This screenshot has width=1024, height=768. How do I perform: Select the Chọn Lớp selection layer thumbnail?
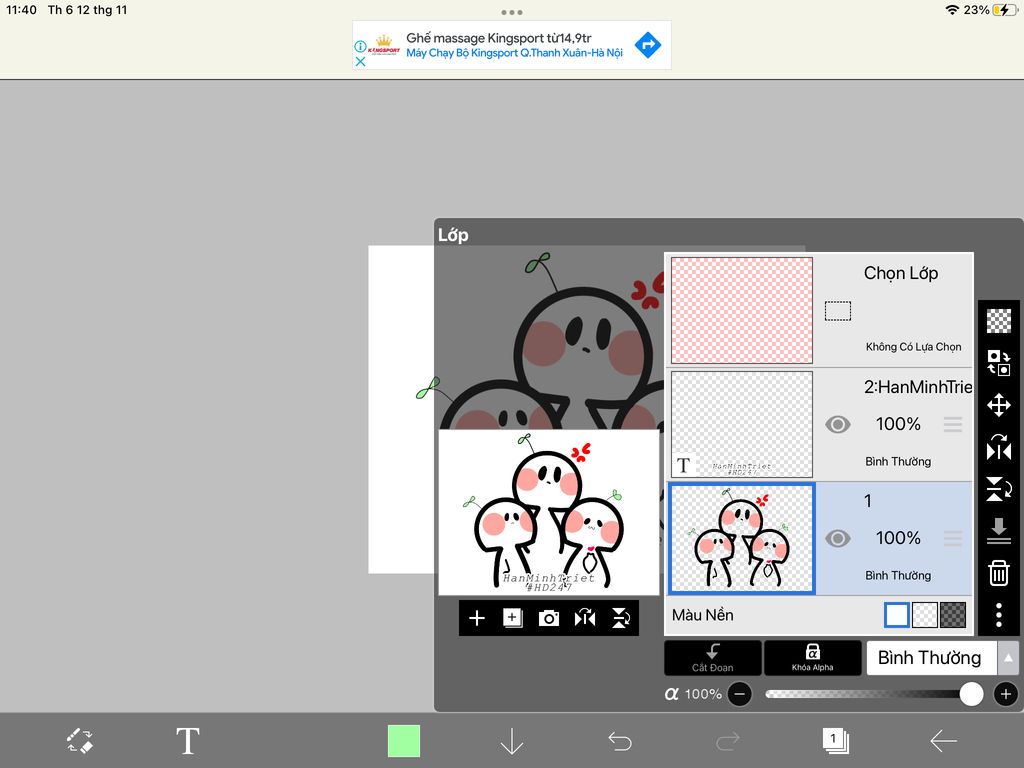point(742,310)
